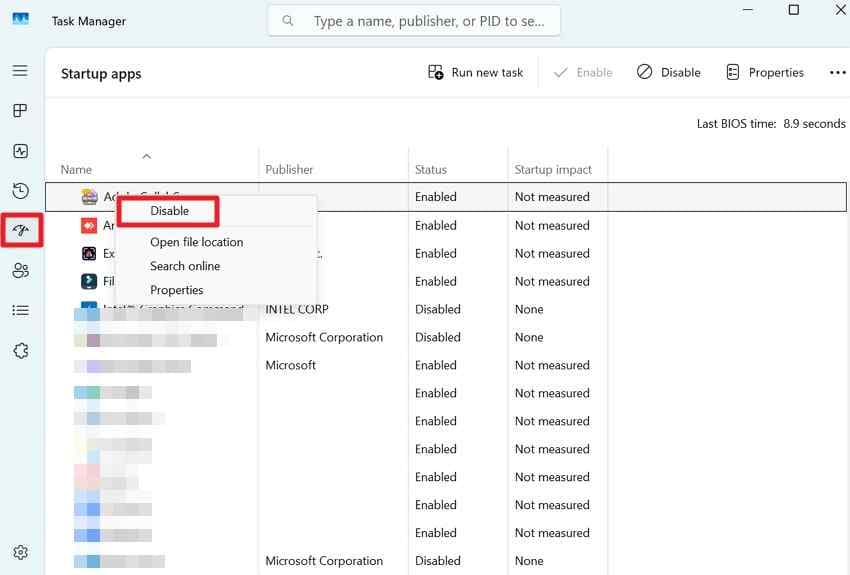
Task: Click the Properties toolbar button
Action: pos(764,72)
